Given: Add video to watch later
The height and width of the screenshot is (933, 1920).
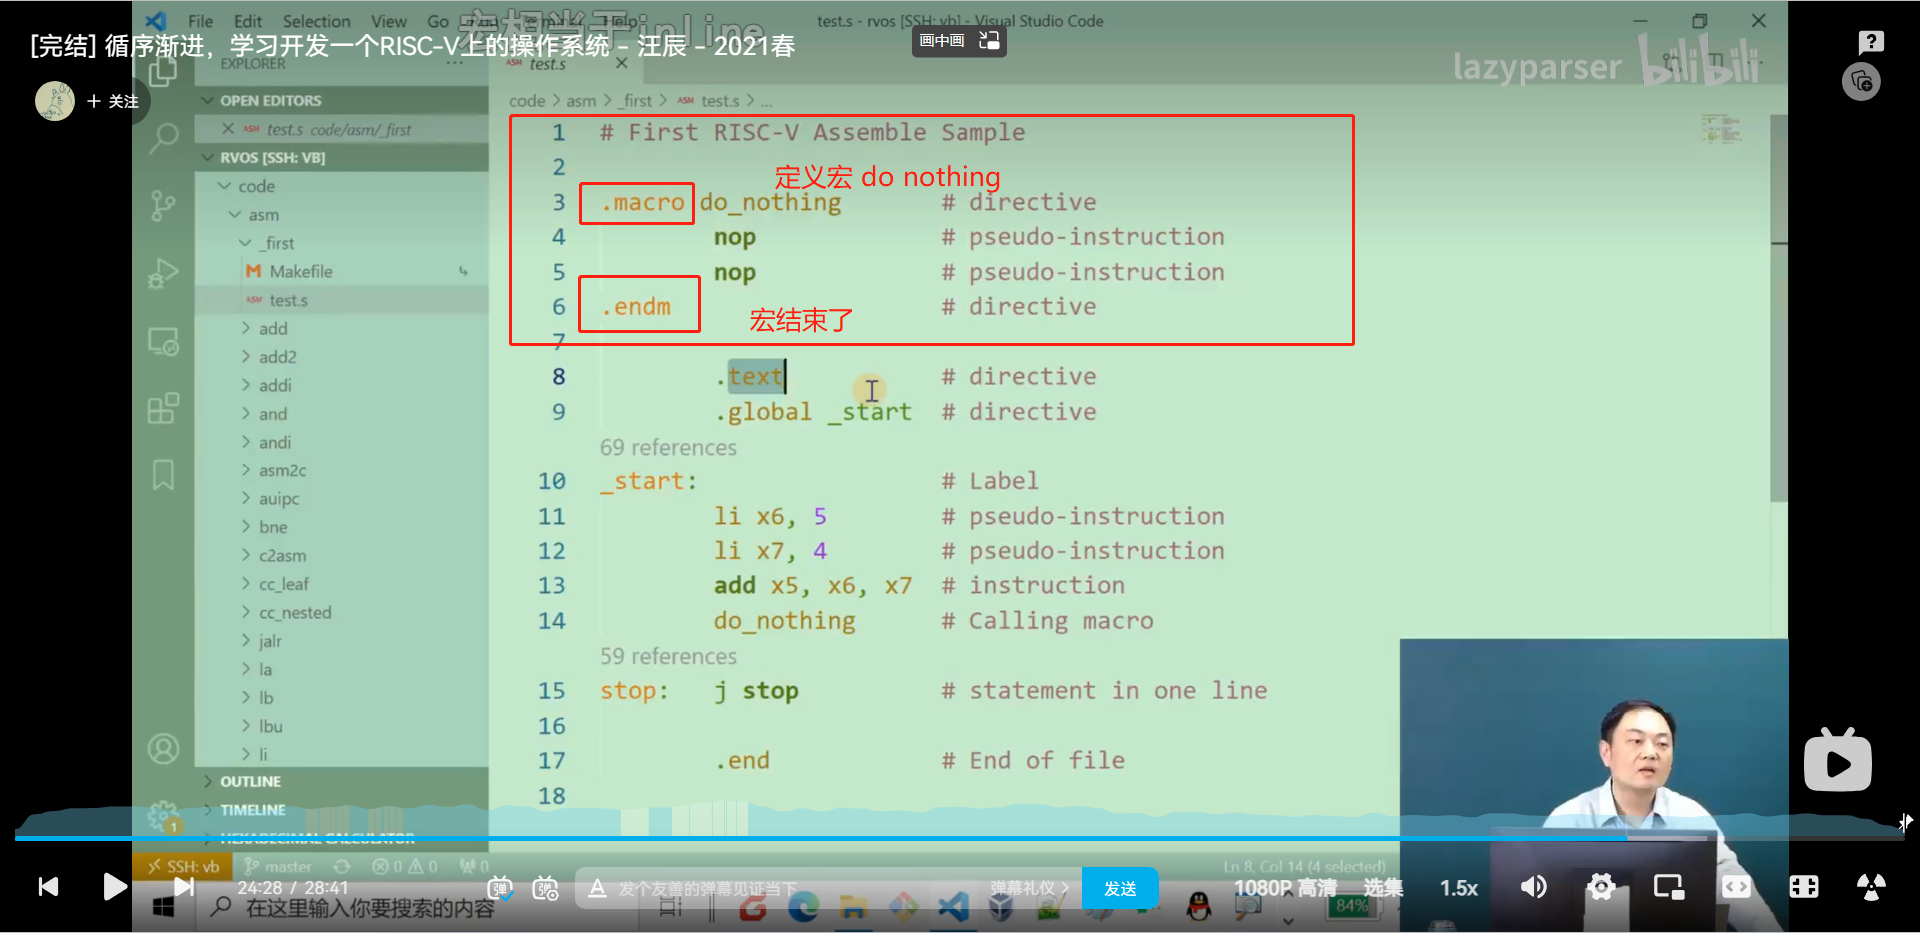Looking at the screenshot, I should point(1861,81).
